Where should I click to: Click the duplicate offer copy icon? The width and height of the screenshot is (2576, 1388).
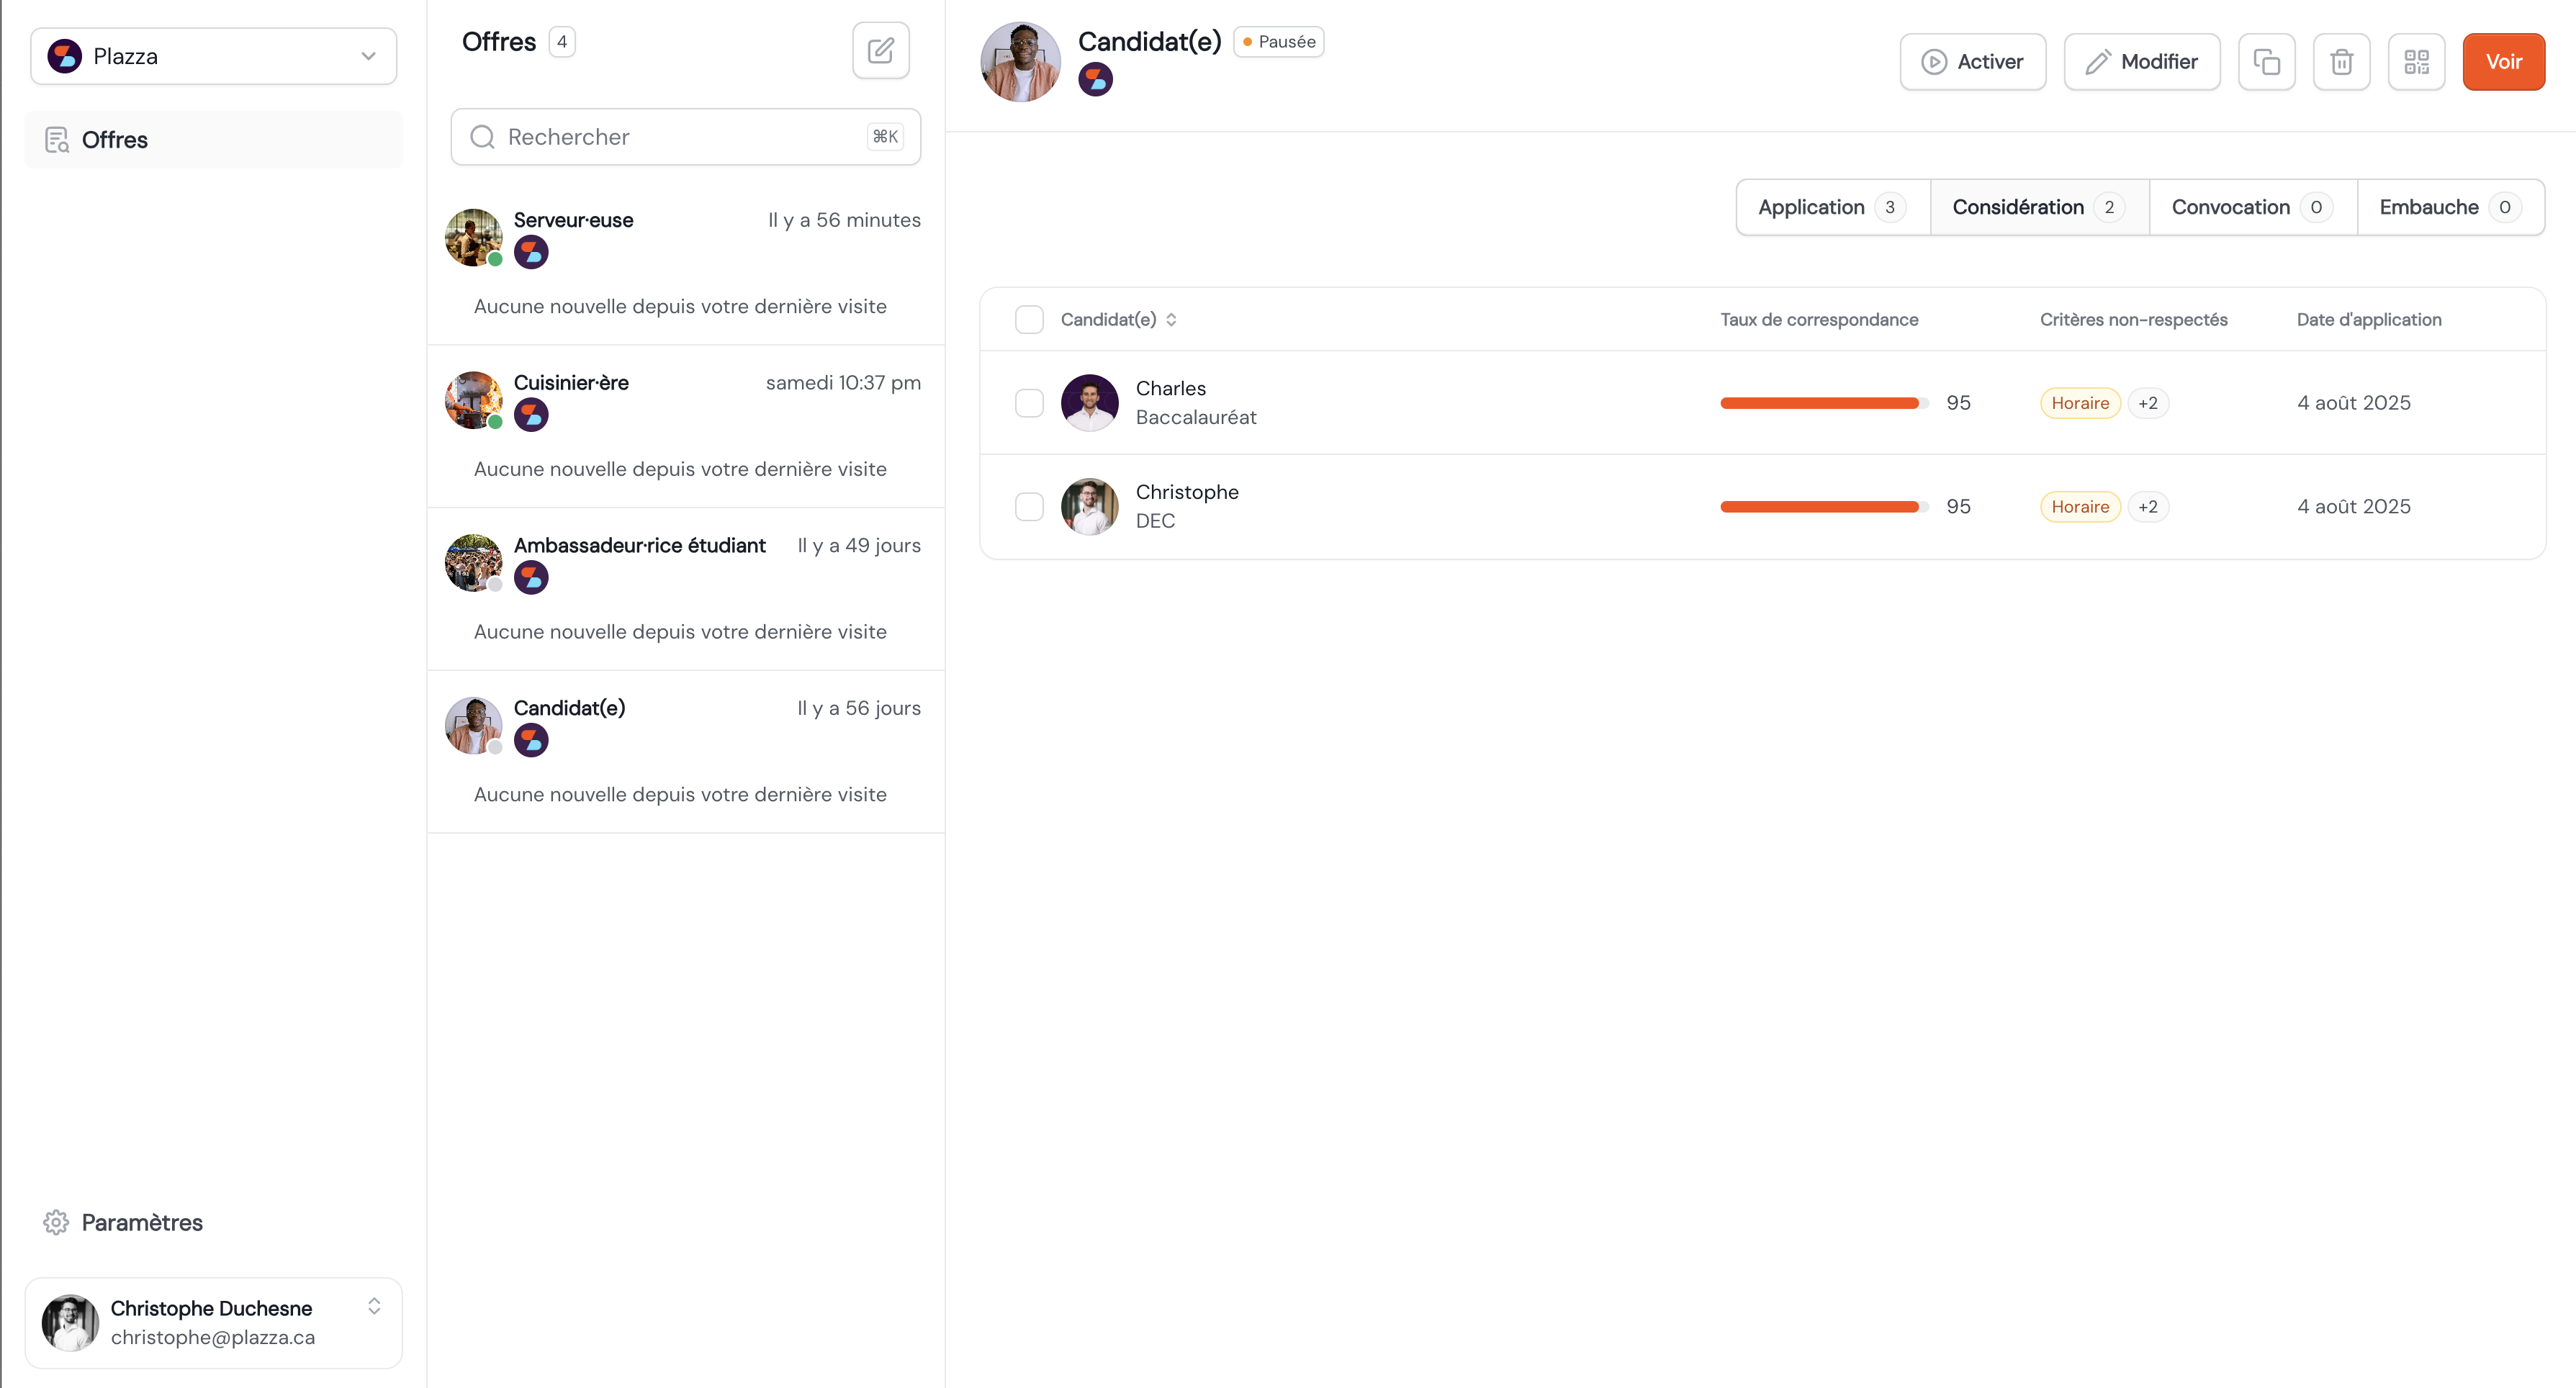tap(2266, 62)
